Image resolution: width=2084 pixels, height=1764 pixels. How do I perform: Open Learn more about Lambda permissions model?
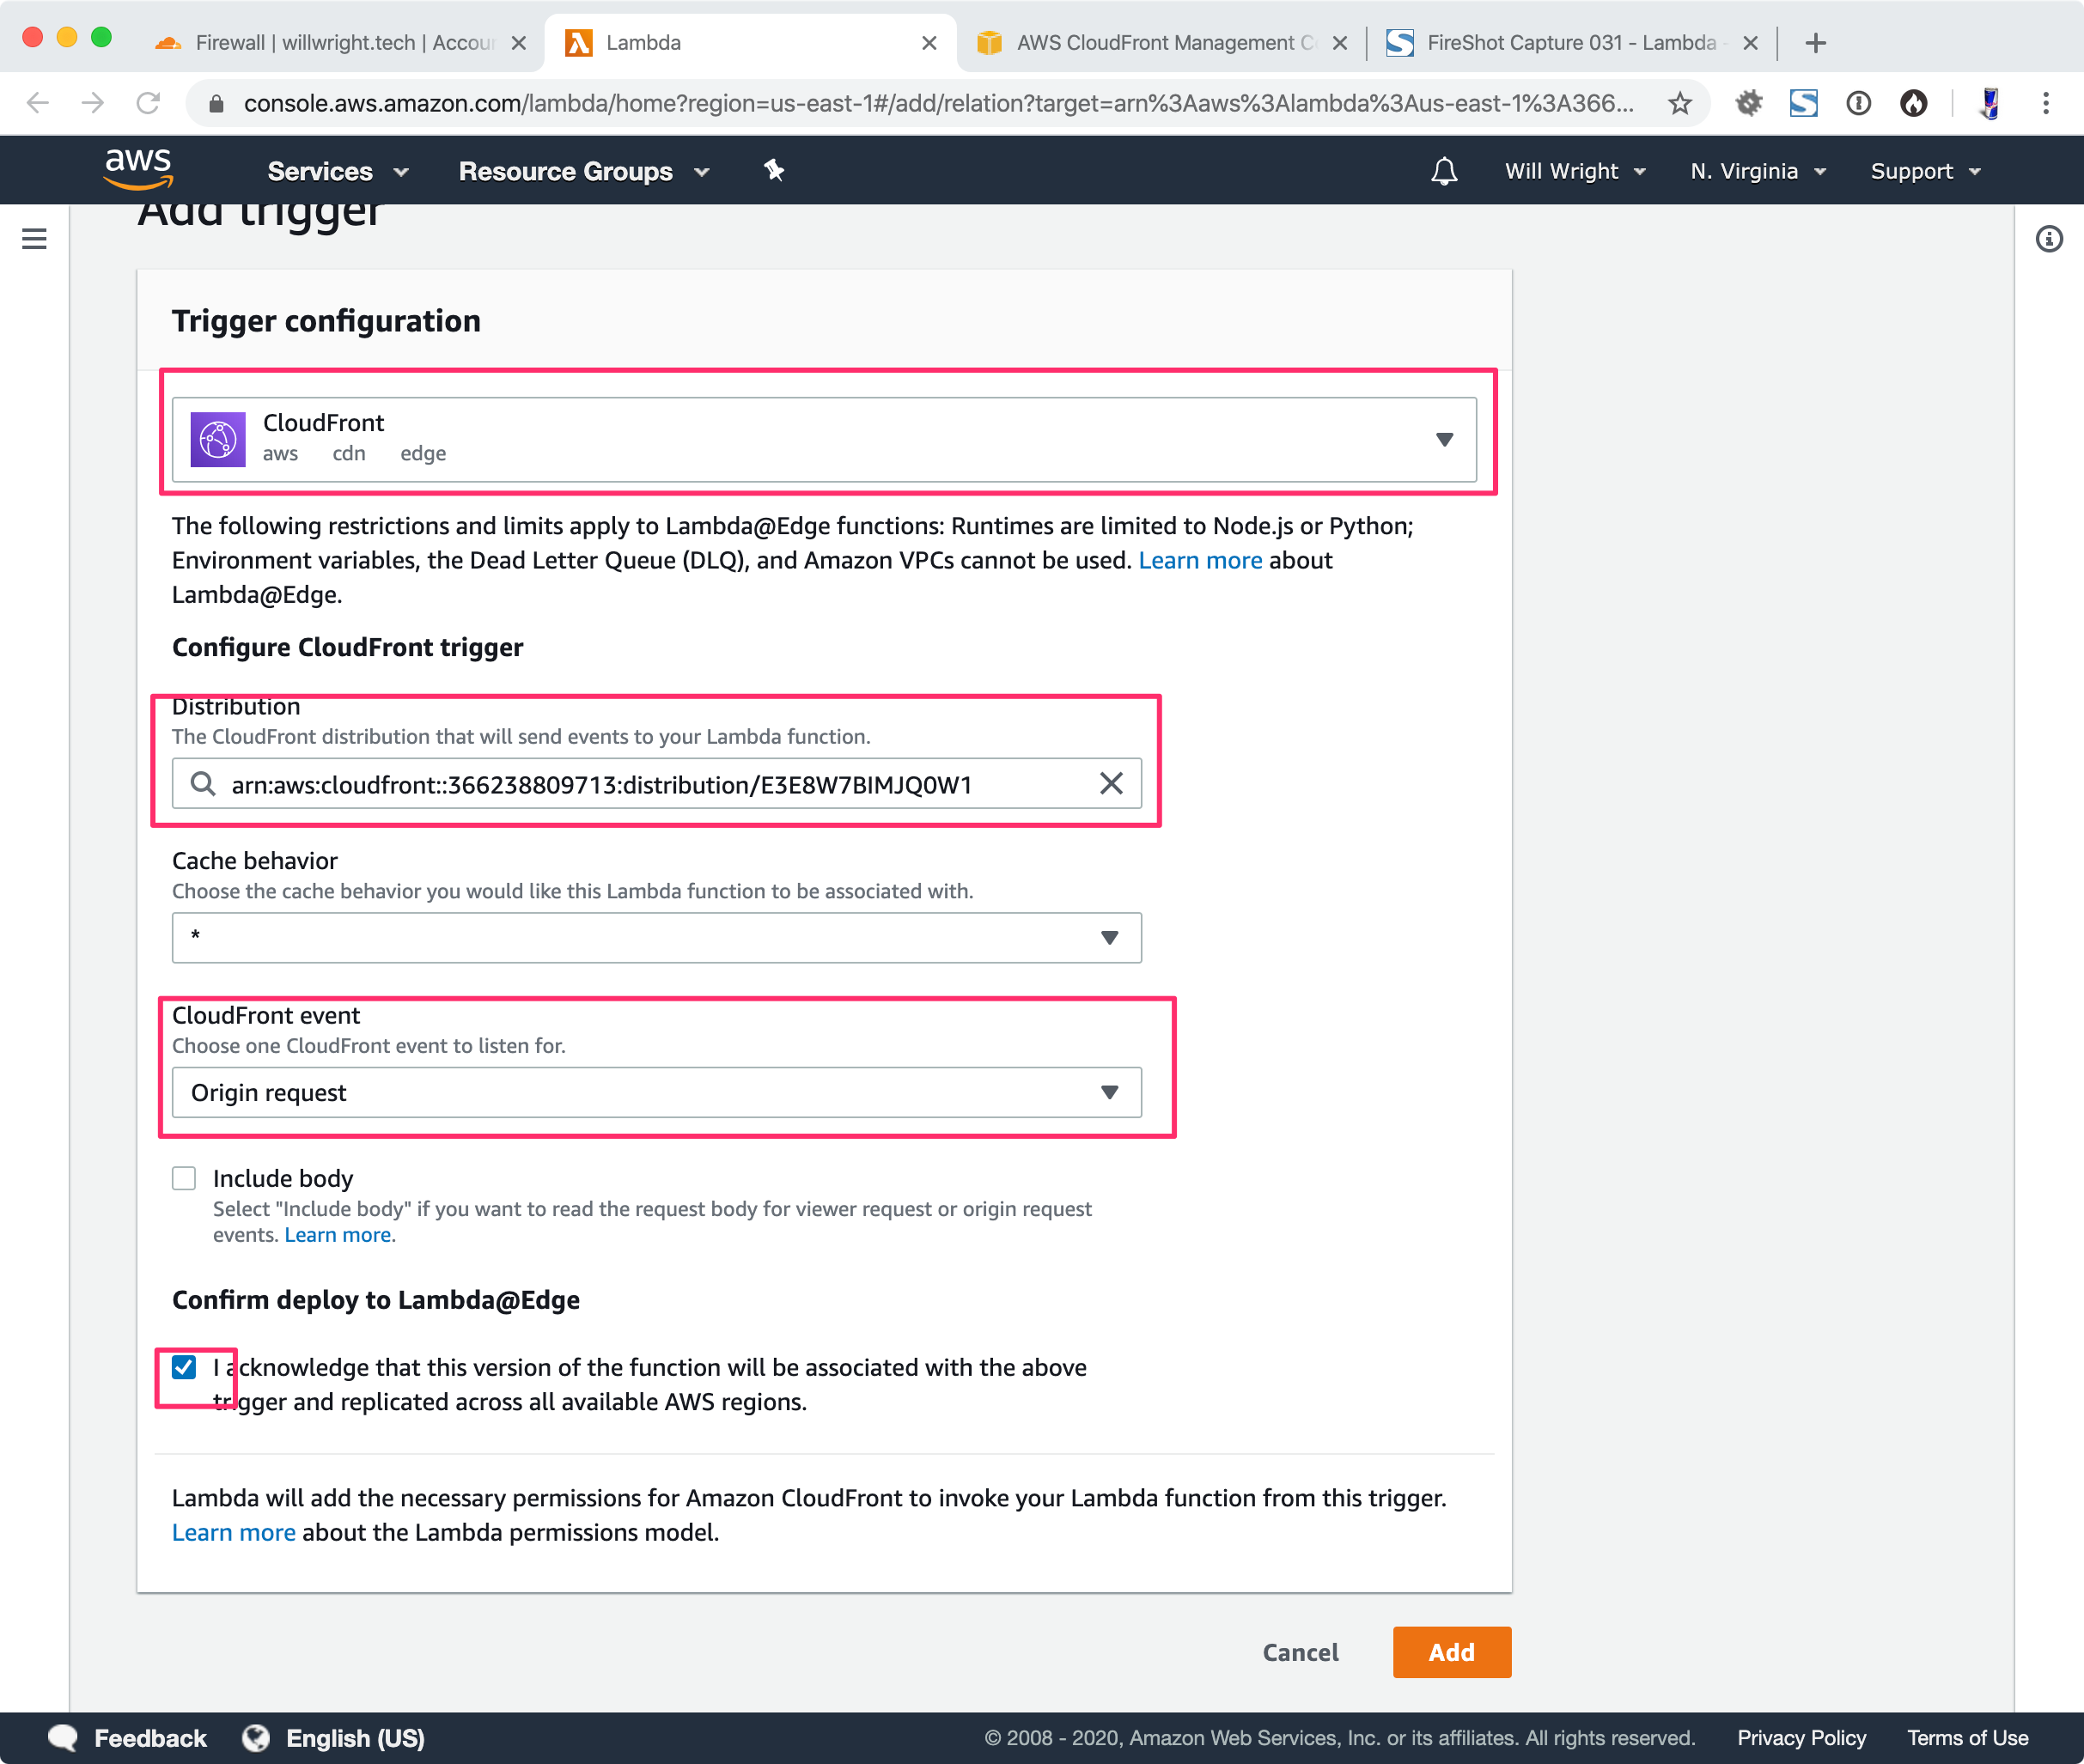233,1532
